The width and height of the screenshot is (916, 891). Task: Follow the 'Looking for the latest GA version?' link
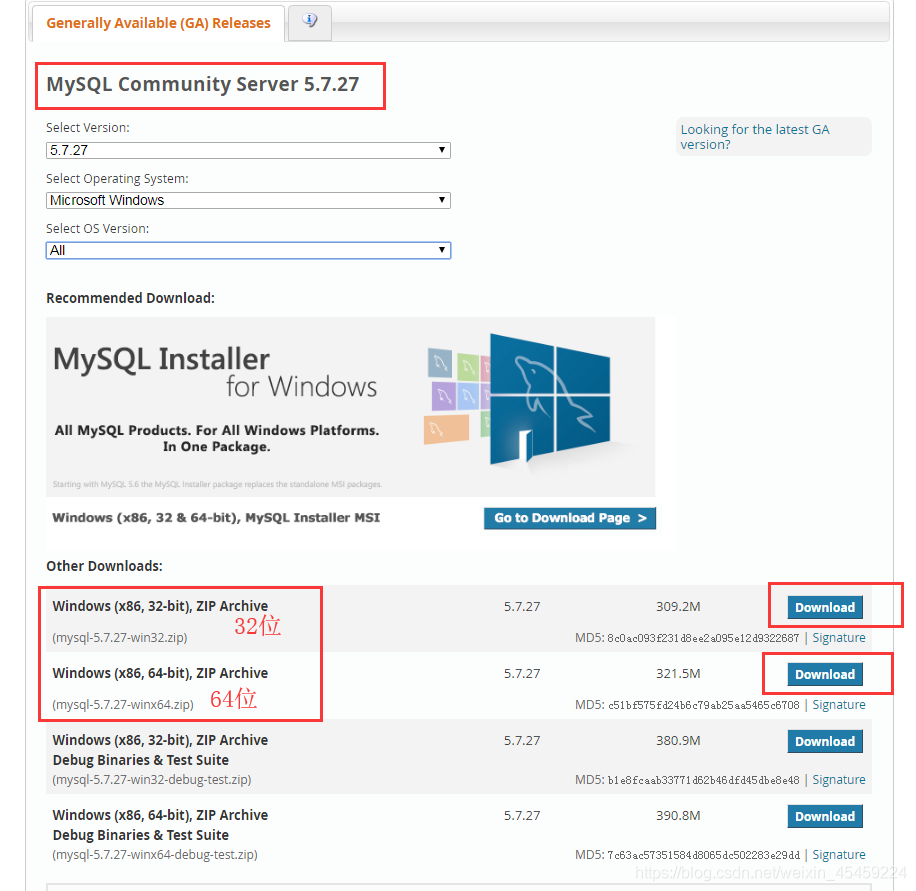[755, 137]
